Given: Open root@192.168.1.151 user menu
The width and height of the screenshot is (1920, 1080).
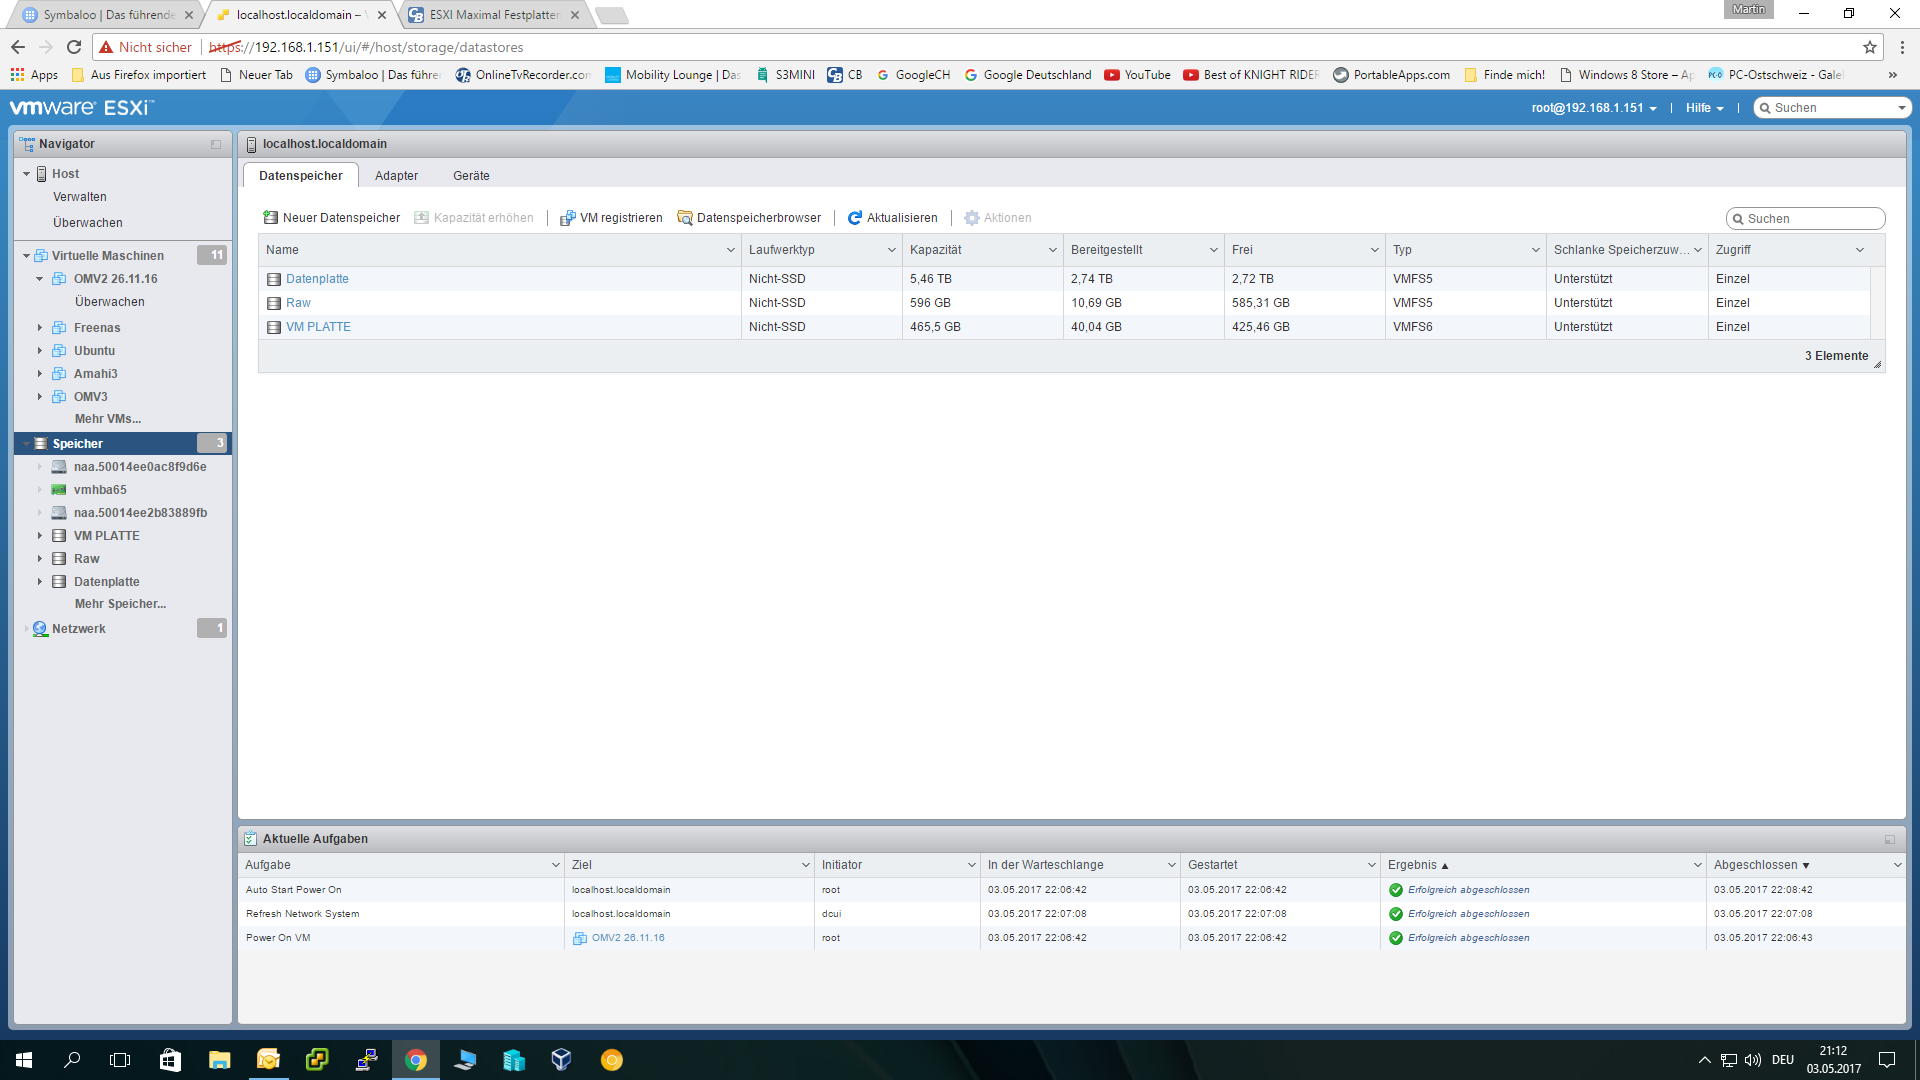Looking at the screenshot, I should point(1594,108).
